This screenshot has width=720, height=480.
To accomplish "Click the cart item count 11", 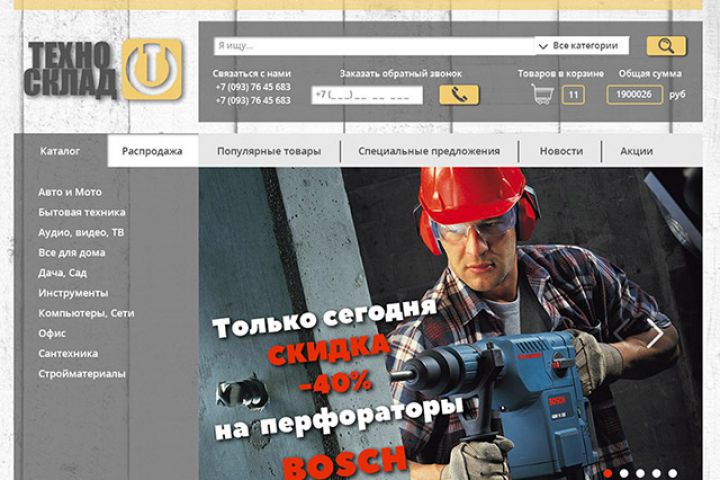I will click(x=573, y=95).
